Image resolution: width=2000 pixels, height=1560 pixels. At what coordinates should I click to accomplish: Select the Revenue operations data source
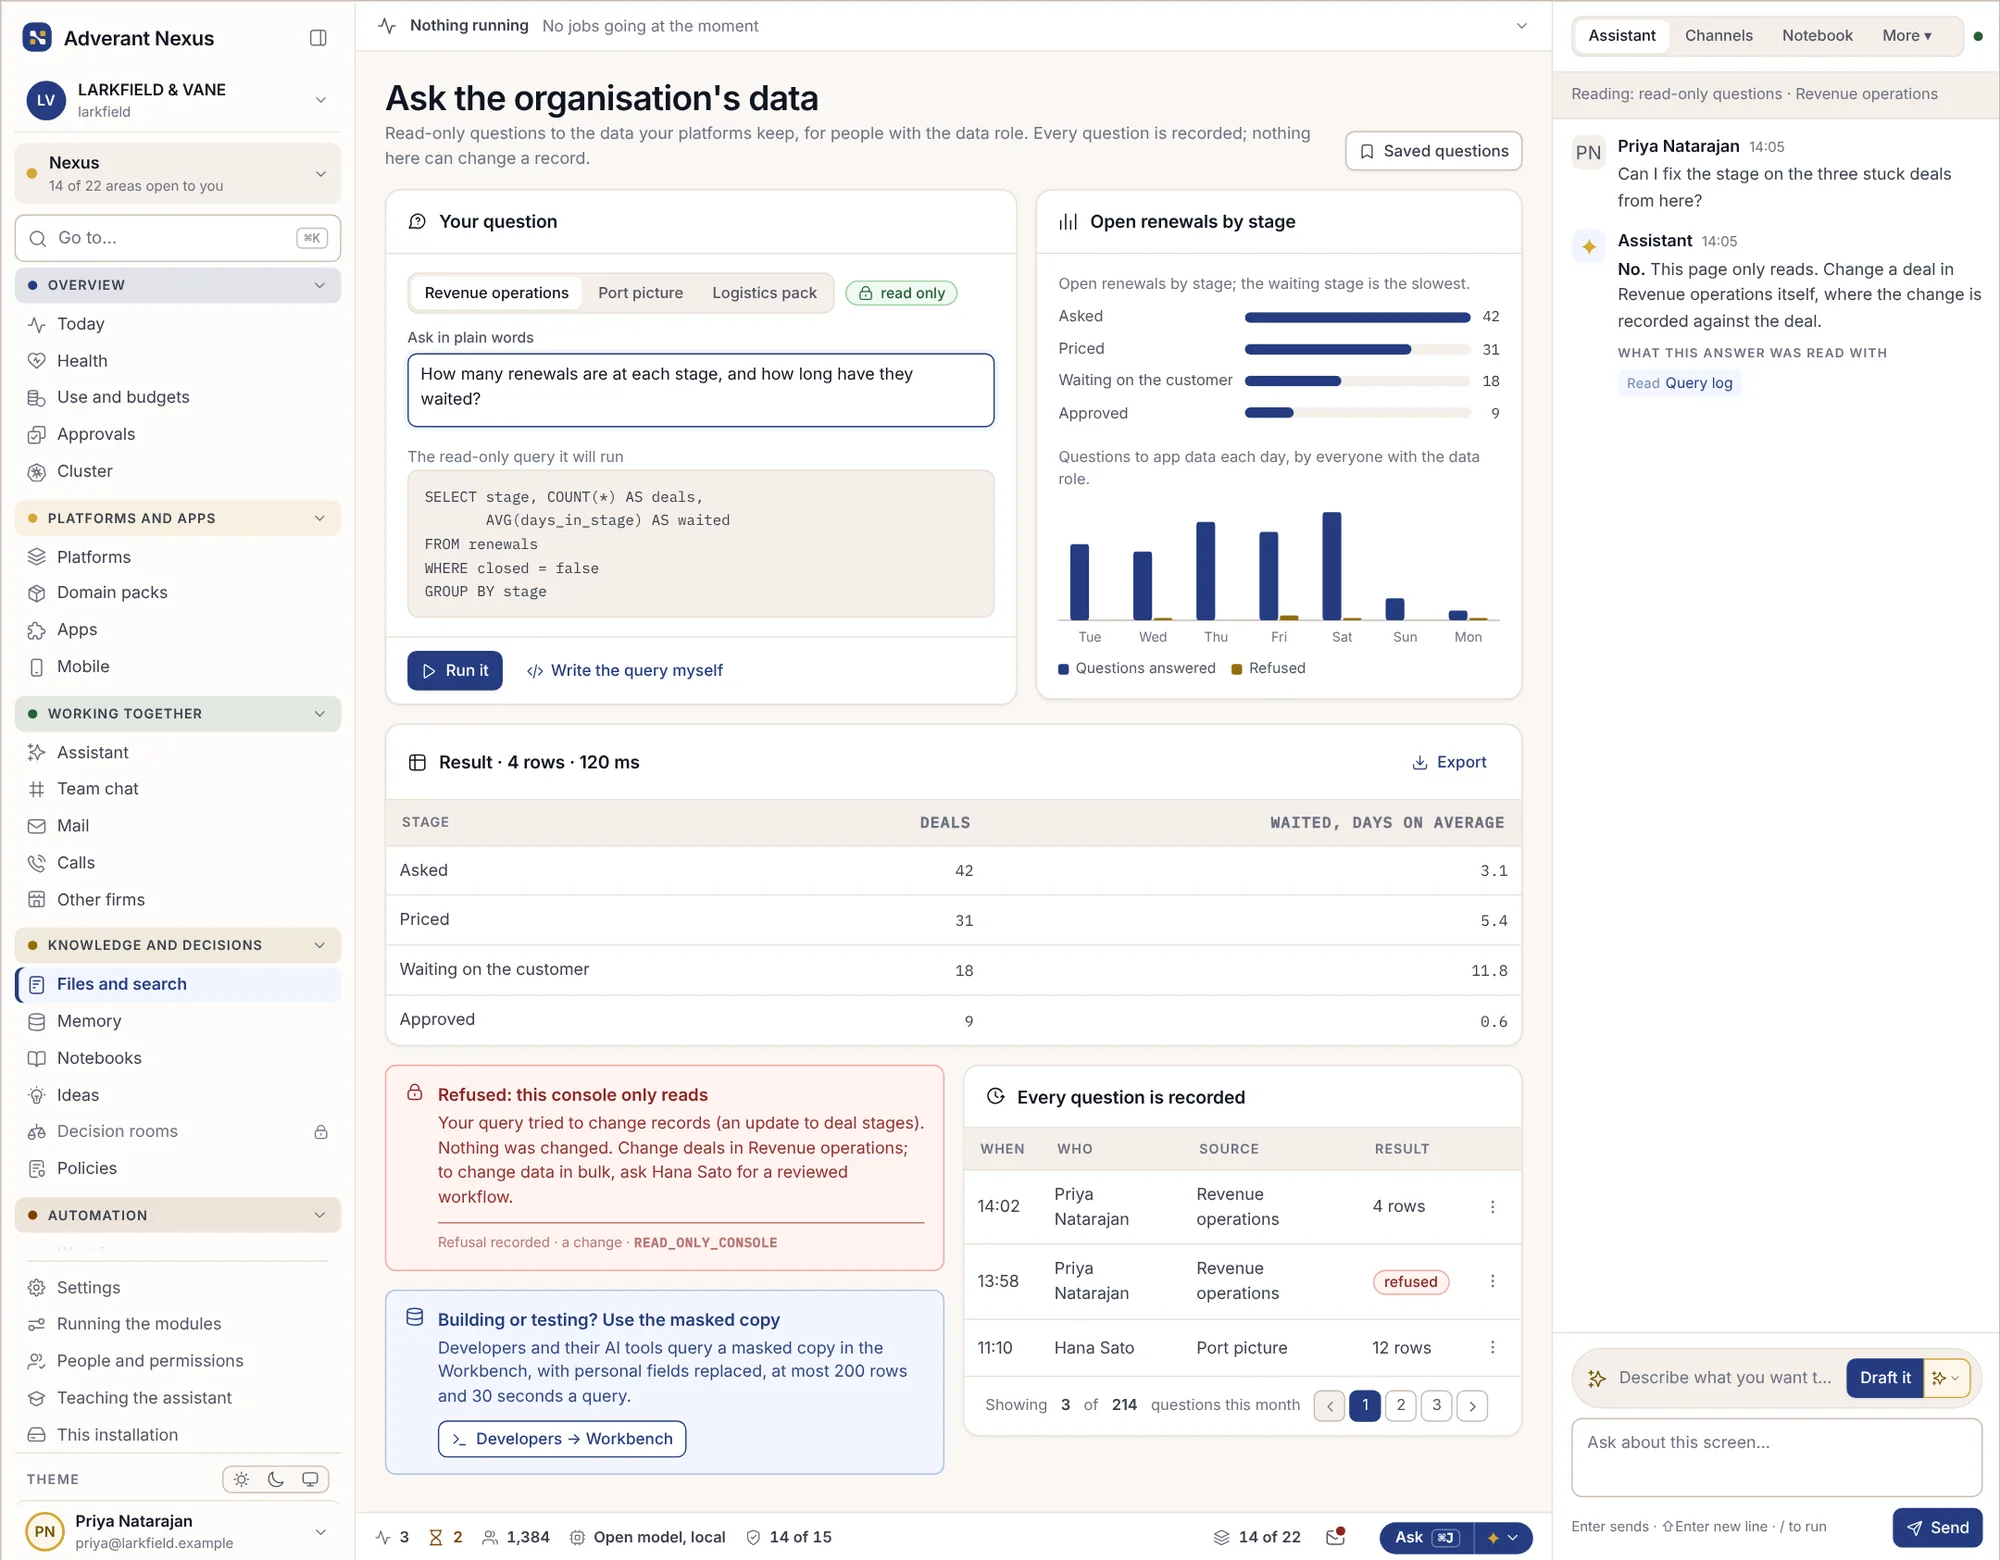click(496, 293)
